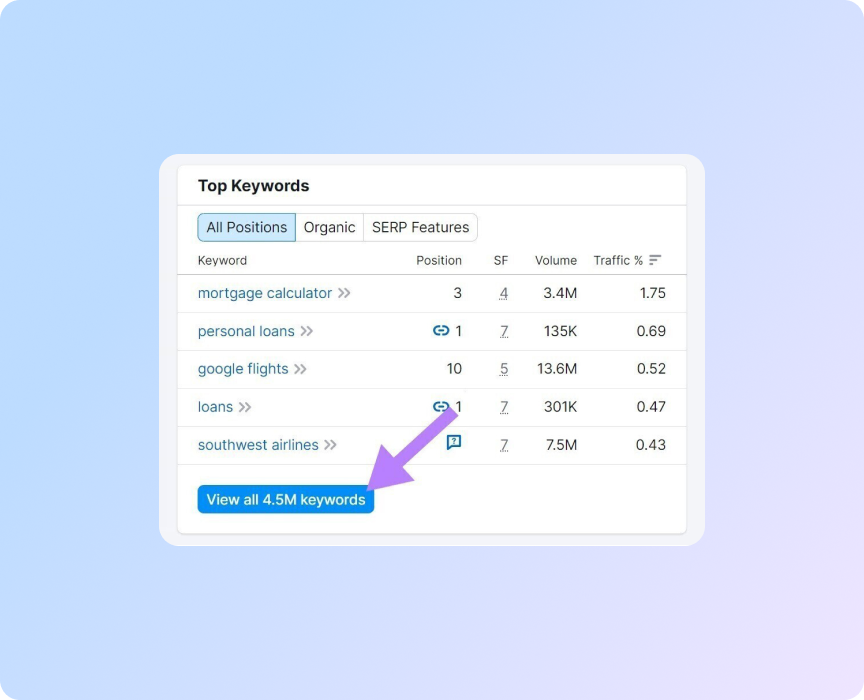Click the SF count 4 for mortgage calculator
864x700 pixels.
pos(503,293)
